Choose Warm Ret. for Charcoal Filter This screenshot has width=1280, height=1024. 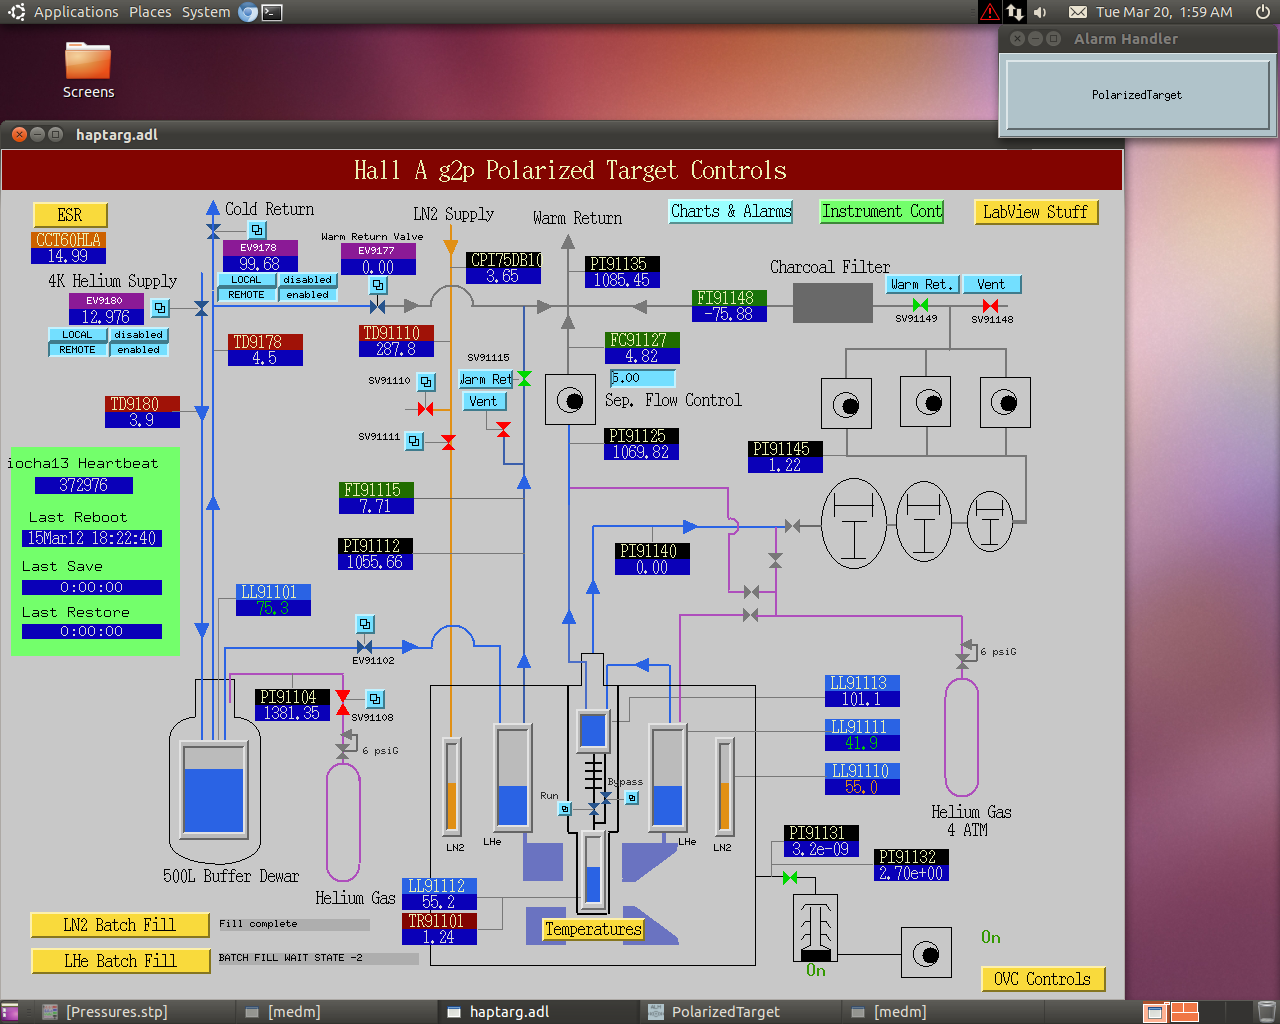click(922, 284)
